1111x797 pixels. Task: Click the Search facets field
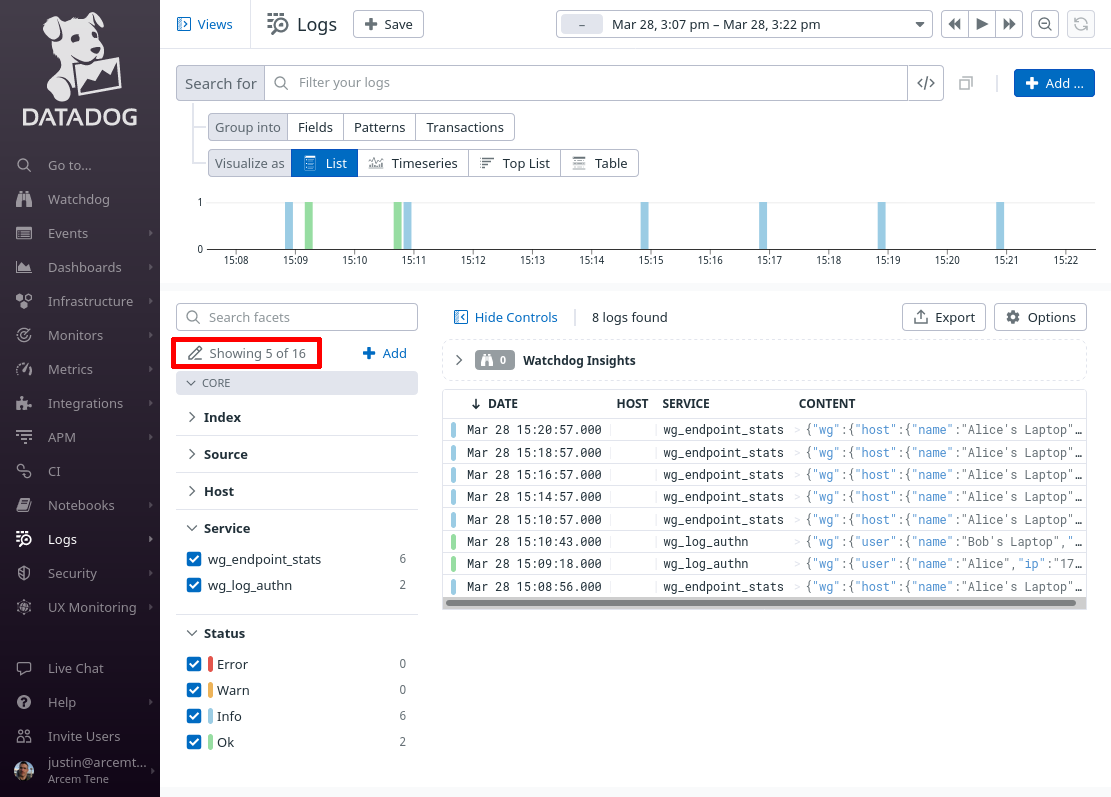(x=297, y=317)
